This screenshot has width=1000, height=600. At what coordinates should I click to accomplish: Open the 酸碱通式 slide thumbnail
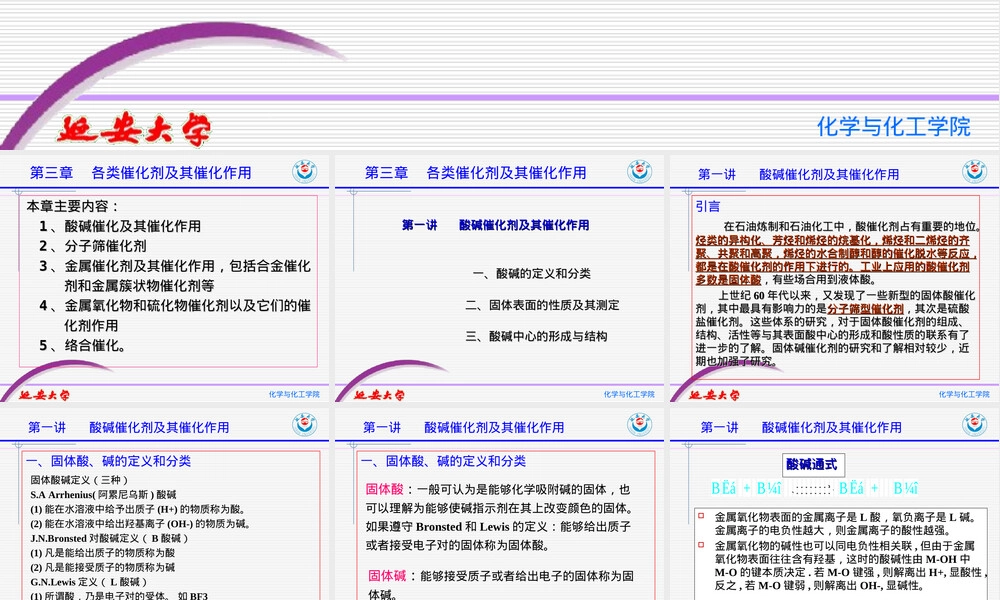(834, 504)
